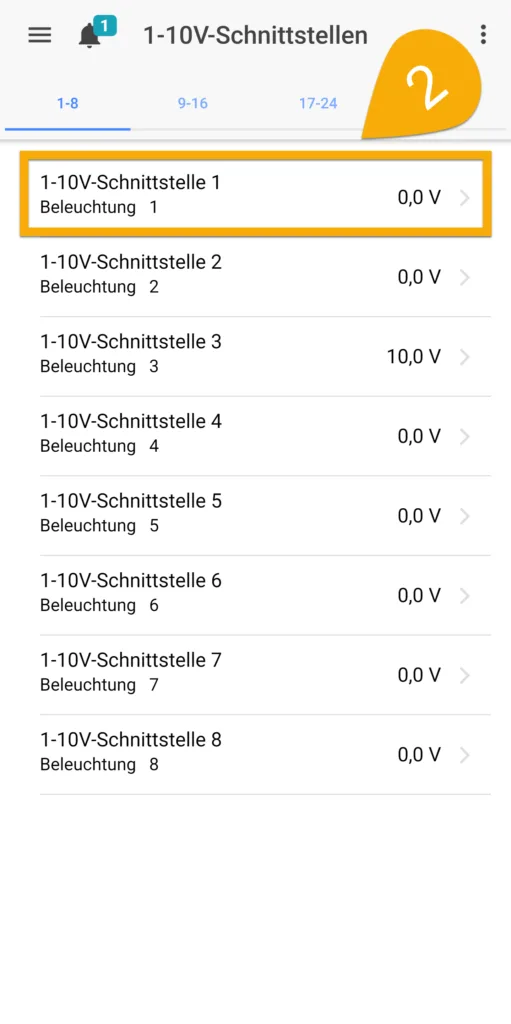511x1024 pixels.
Task: Click the chevron beside 1-10V-Schnittstelle 8
Action: coord(465,755)
